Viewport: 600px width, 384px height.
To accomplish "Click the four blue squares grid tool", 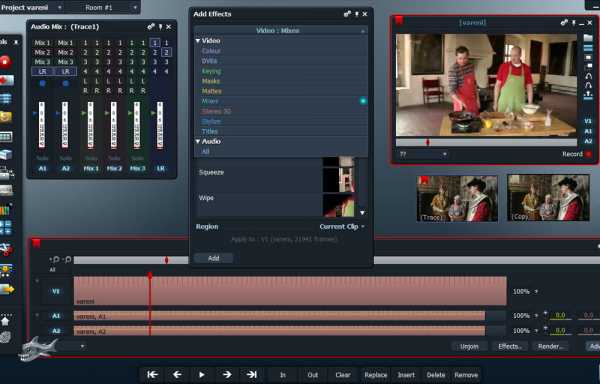I will pyautogui.click(x=5, y=228).
